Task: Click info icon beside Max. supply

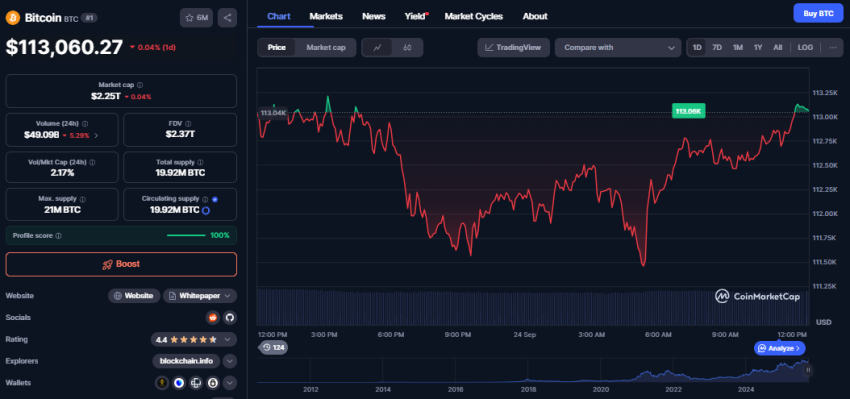Action: click(82, 199)
